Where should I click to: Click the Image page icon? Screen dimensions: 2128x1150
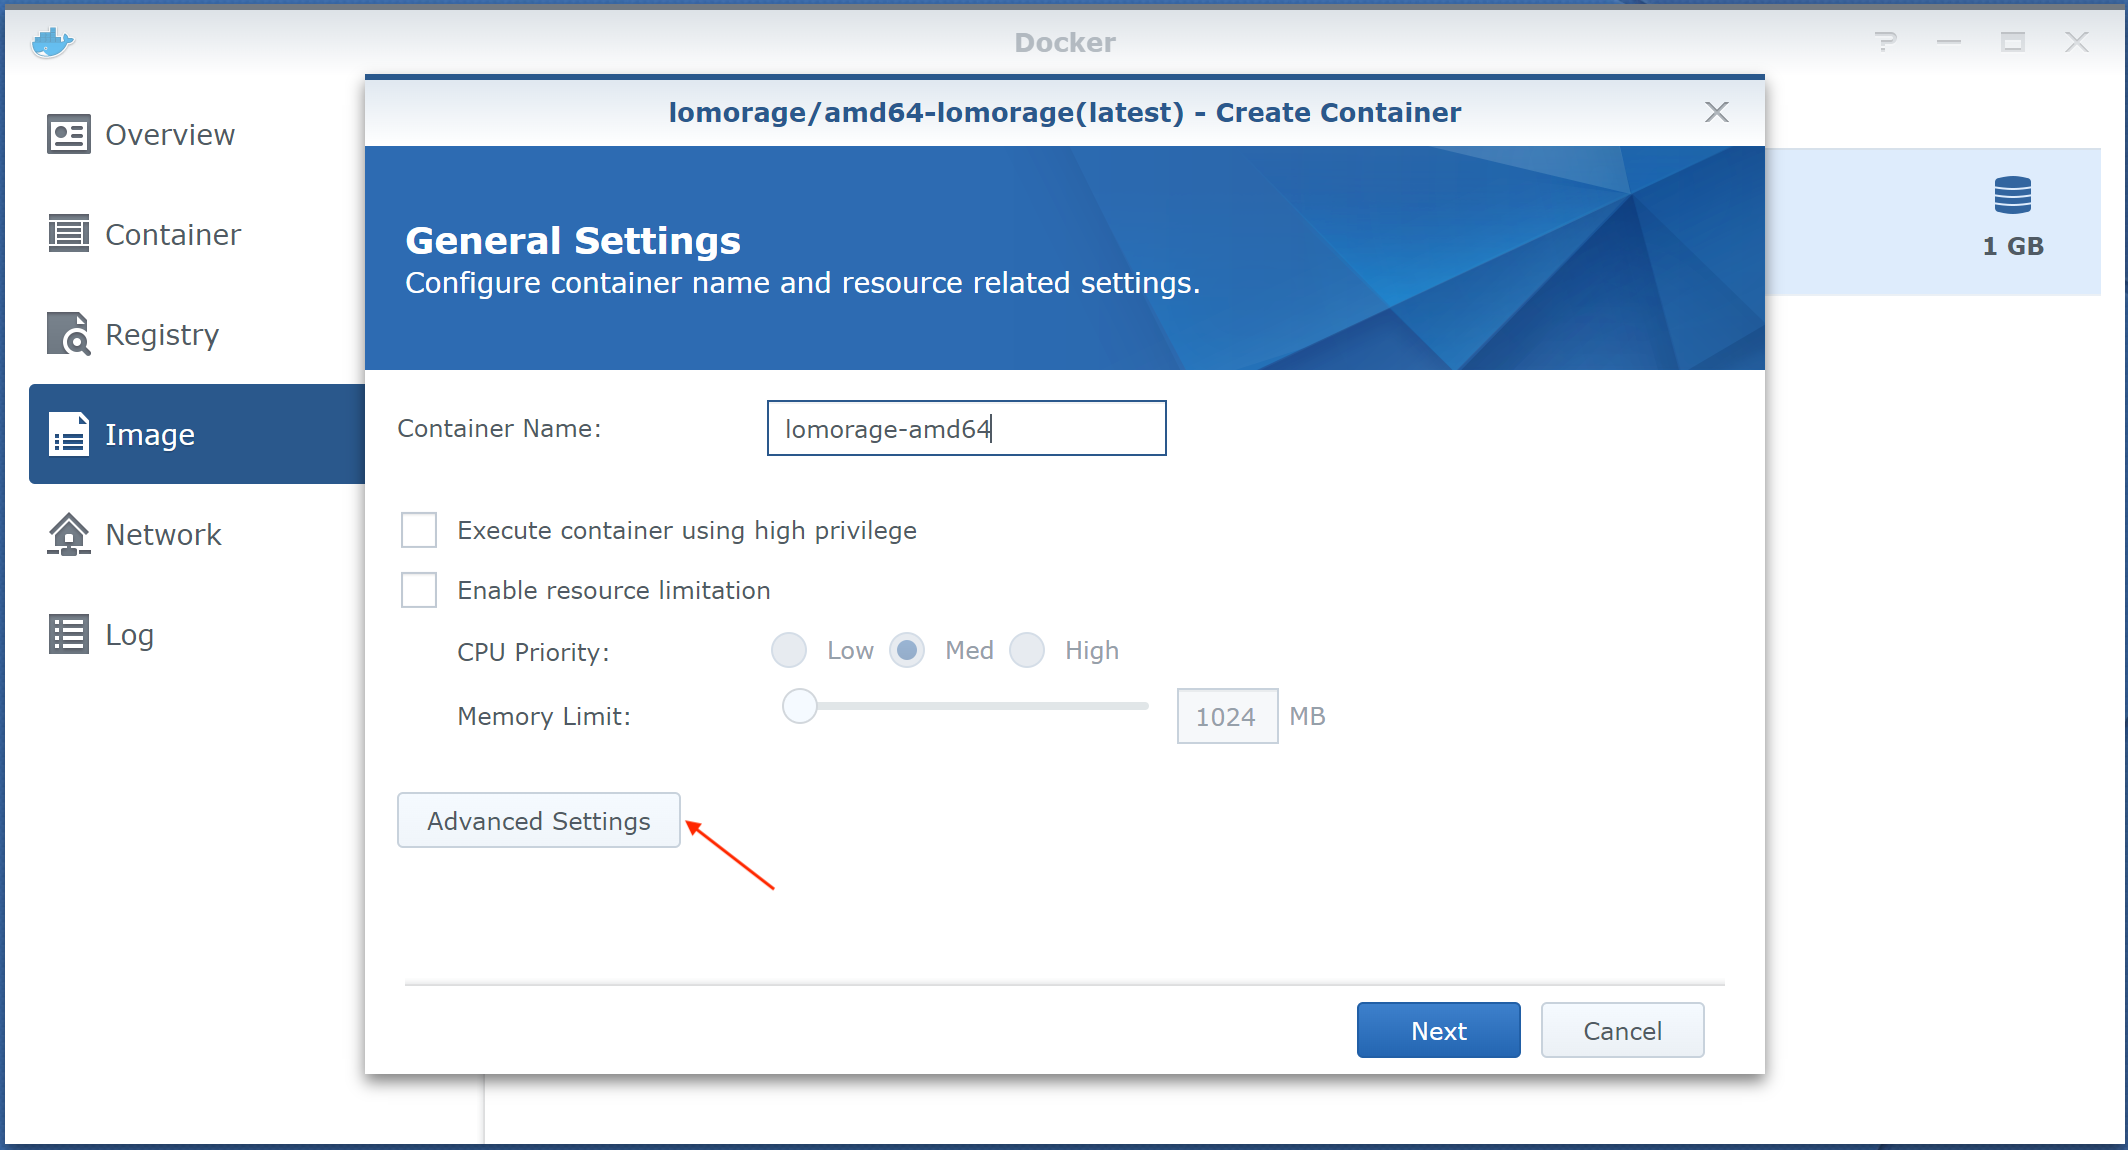[x=68, y=434]
